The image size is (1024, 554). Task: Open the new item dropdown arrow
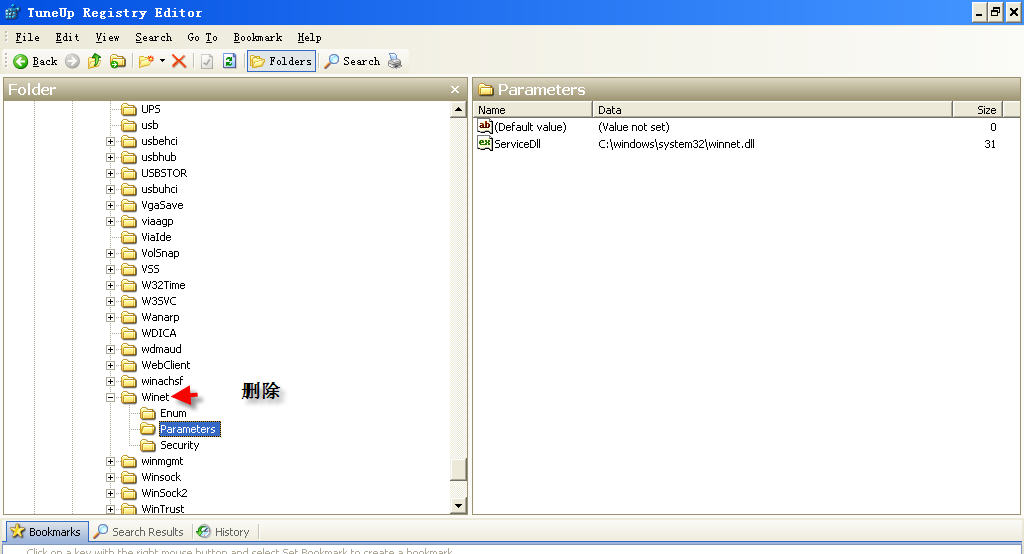pos(163,61)
